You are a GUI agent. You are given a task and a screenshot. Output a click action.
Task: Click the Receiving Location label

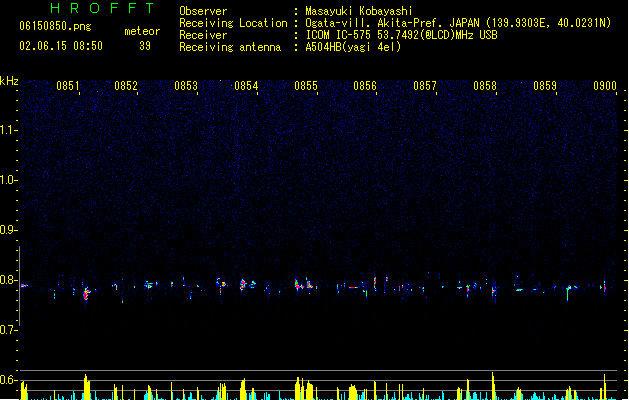(233, 23)
